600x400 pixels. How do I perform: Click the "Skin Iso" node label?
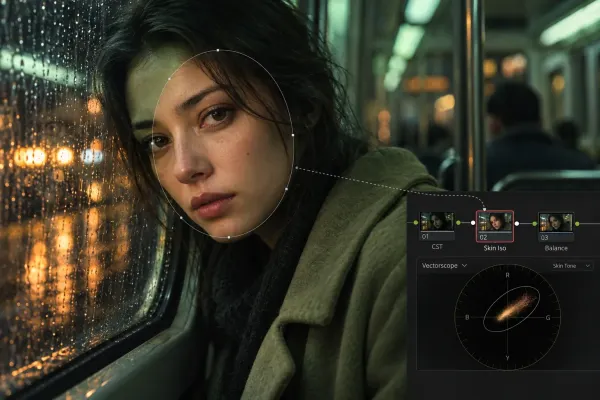tap(495, 248)
